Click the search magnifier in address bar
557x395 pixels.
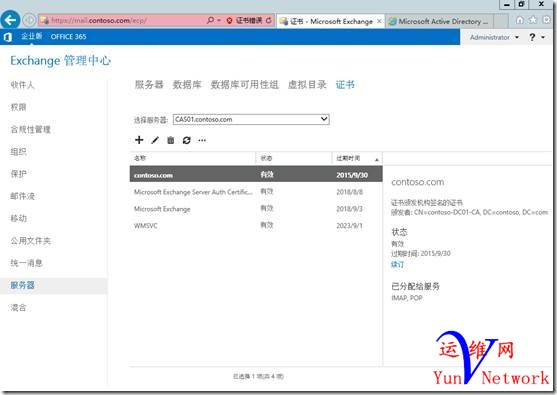(x=210, y=20)
